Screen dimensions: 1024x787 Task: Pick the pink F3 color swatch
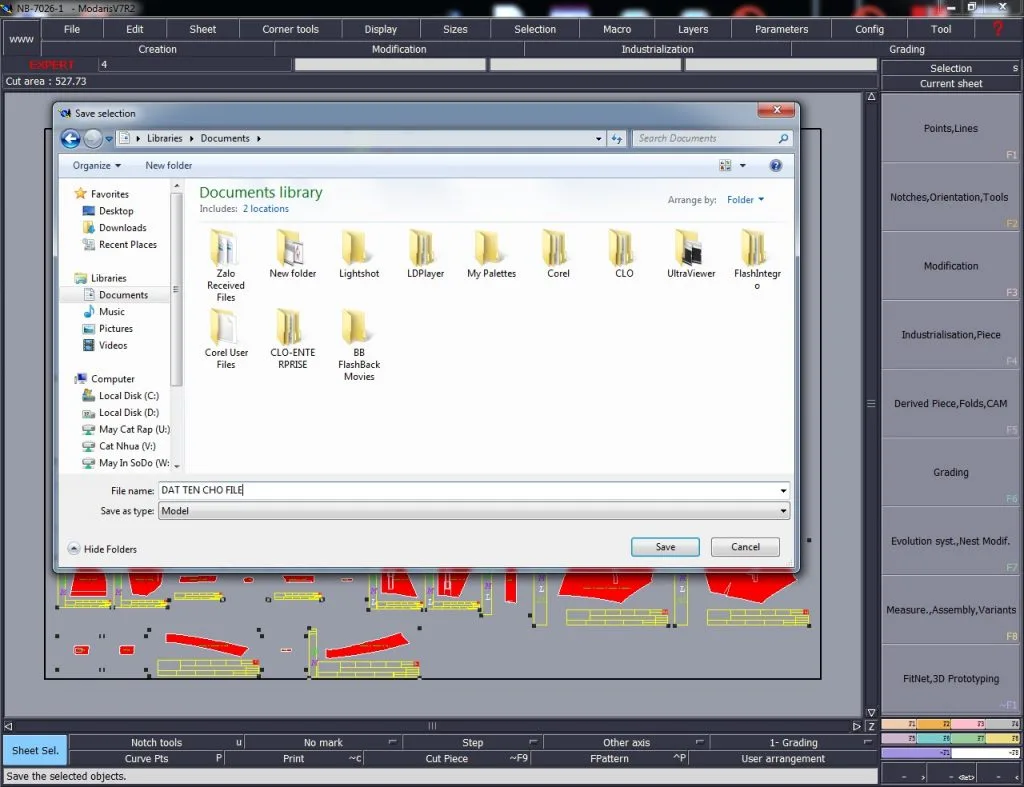(x=968, y=724)
